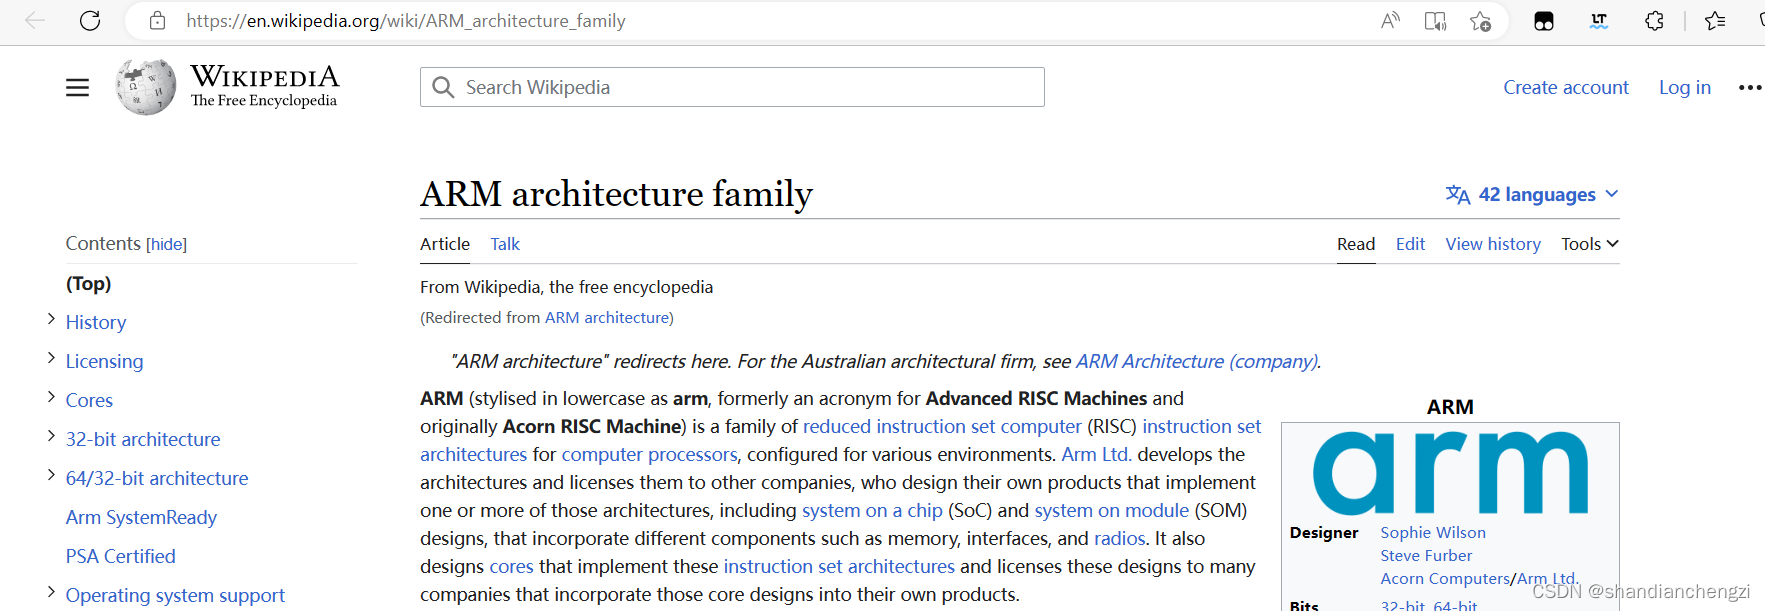
Task: Click the browser address bar URL
Action: tap(406, 20)
